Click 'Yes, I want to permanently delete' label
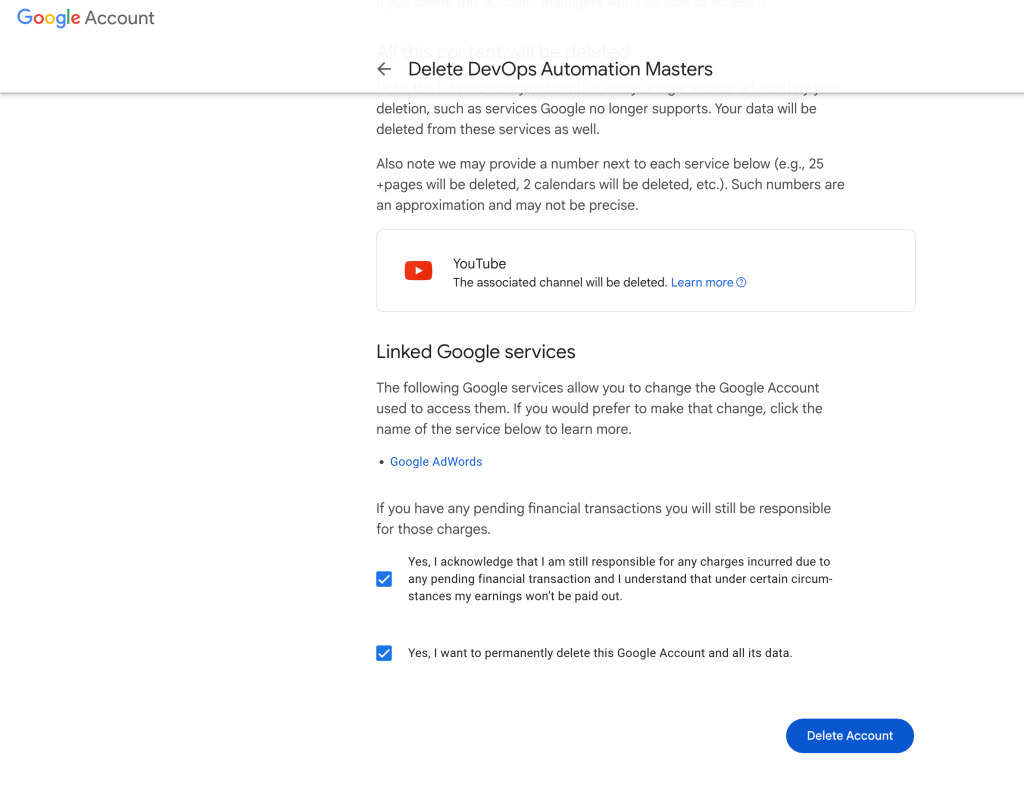This screenshot has width=1024, height=785. [x=600, y=653]
